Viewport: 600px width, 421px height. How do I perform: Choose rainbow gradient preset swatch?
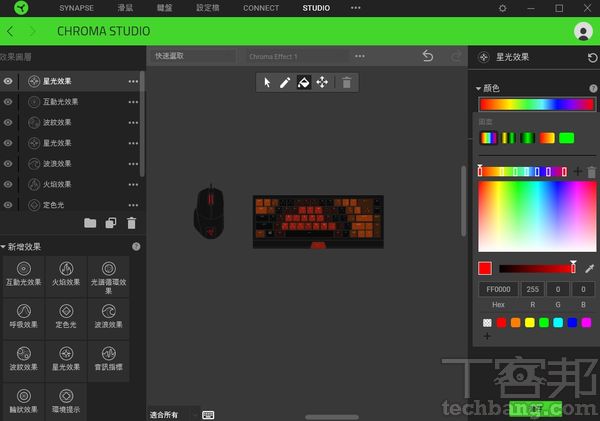pos(489,138)
